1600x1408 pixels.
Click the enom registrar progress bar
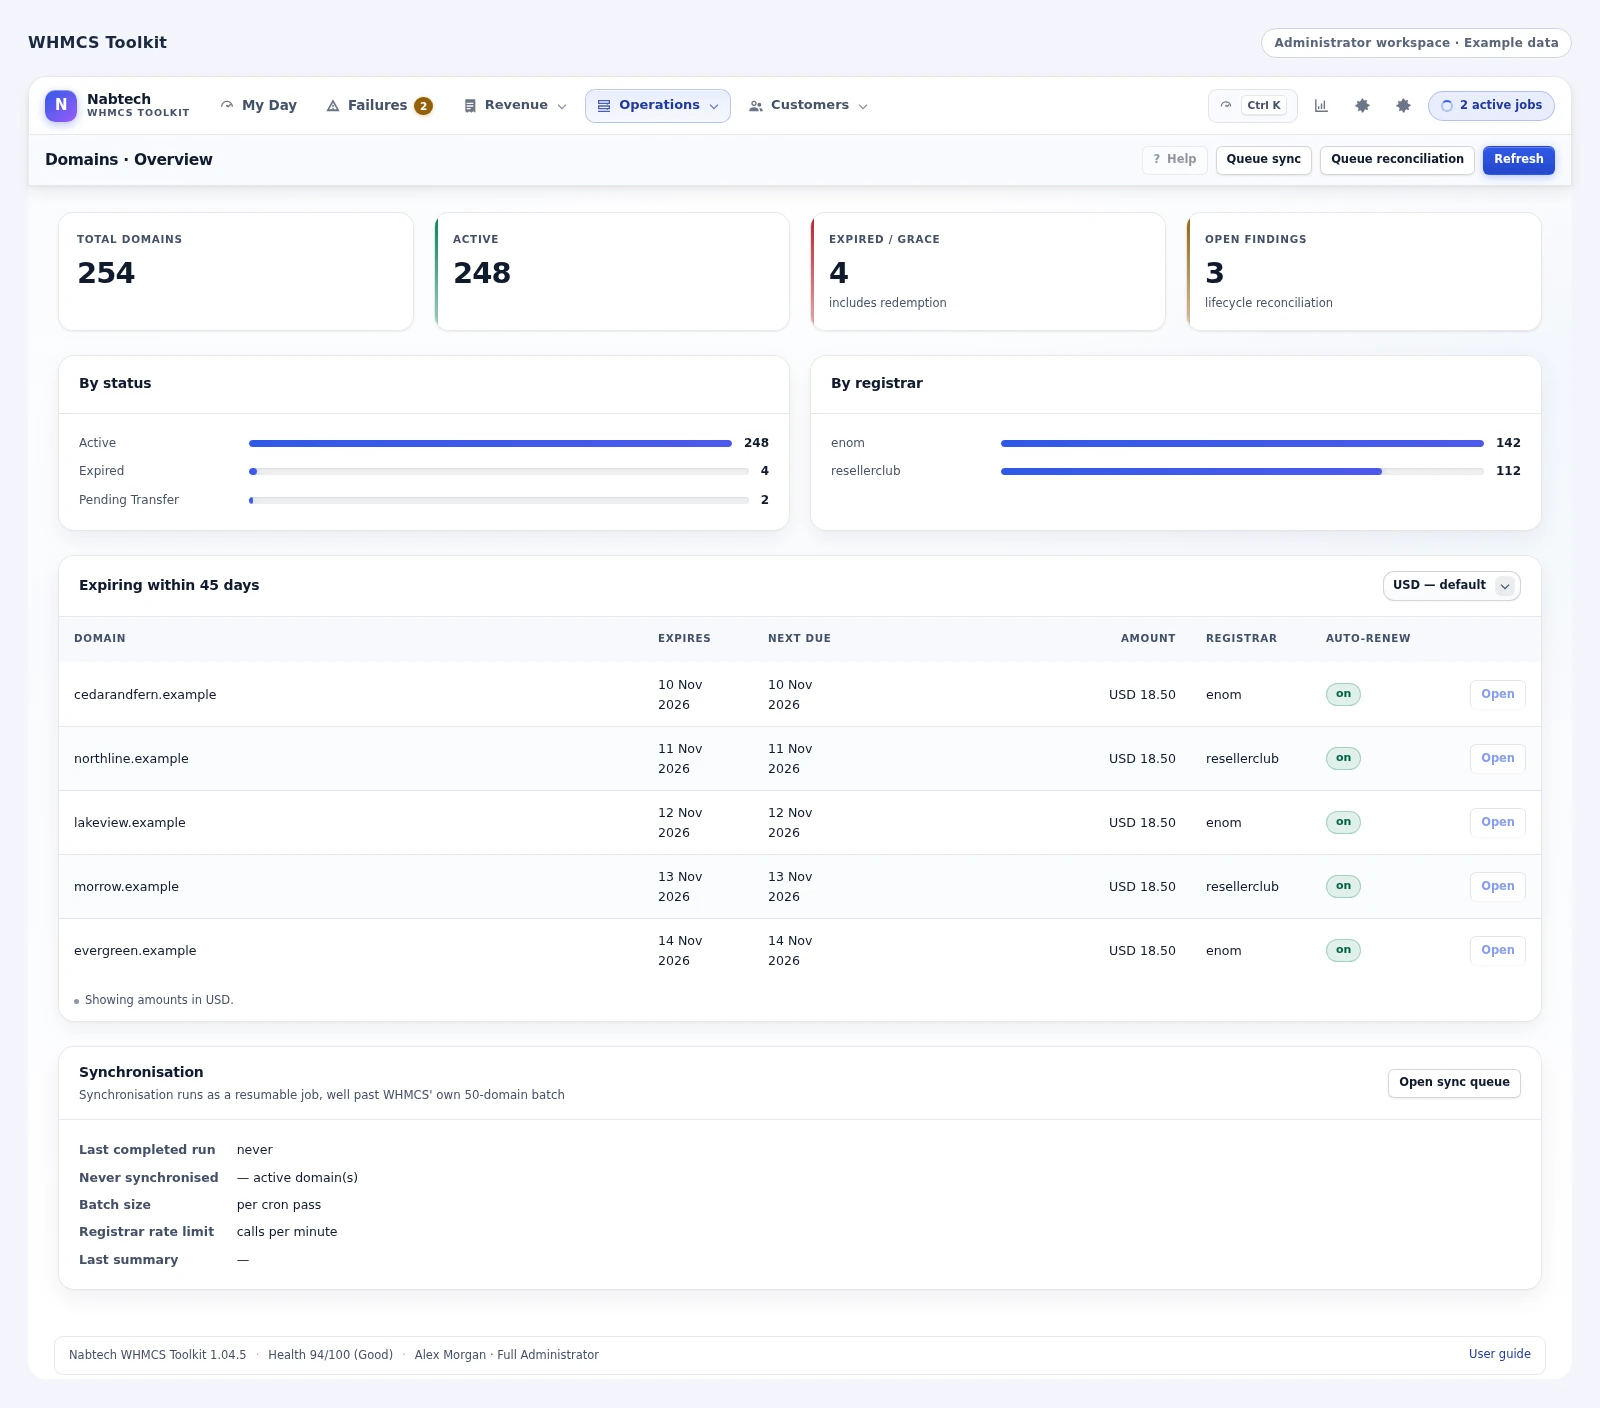(x=1242, y=443)
